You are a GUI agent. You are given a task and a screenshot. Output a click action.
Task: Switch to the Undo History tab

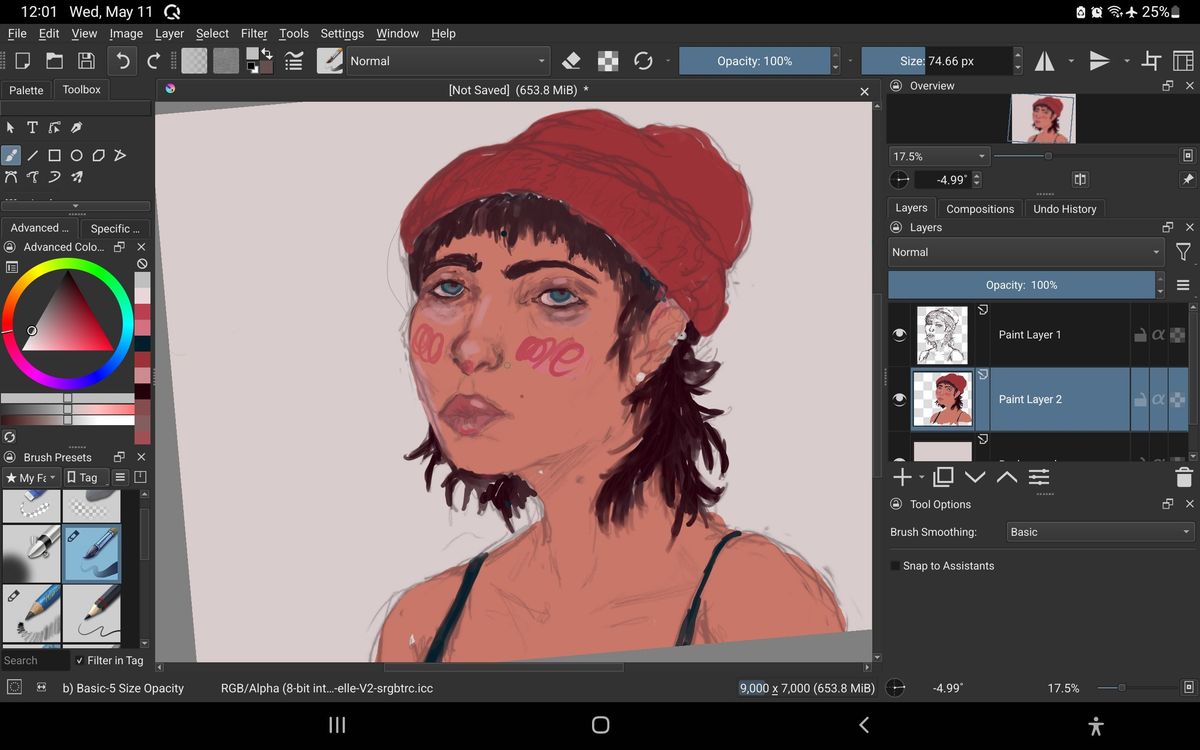(1065, 209)
